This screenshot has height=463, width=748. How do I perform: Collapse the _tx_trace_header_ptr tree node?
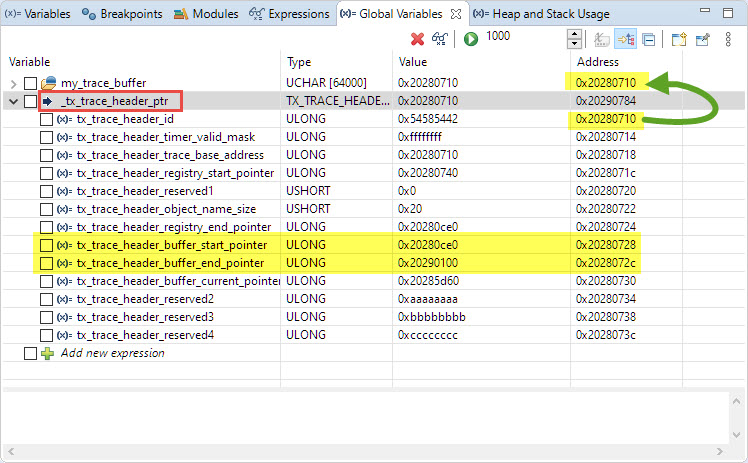[13, 101]
